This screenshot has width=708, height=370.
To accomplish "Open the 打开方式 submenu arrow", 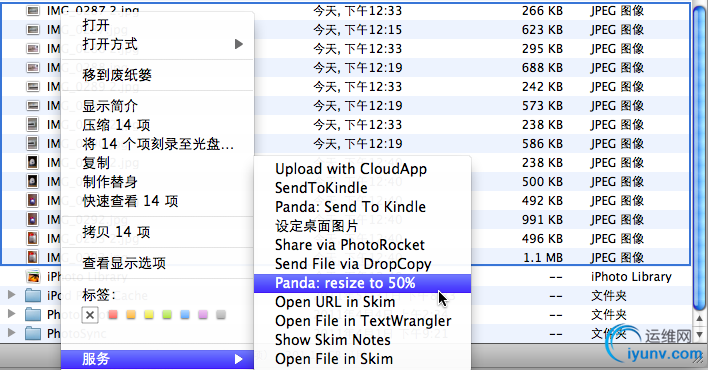I will pos(238,44).
